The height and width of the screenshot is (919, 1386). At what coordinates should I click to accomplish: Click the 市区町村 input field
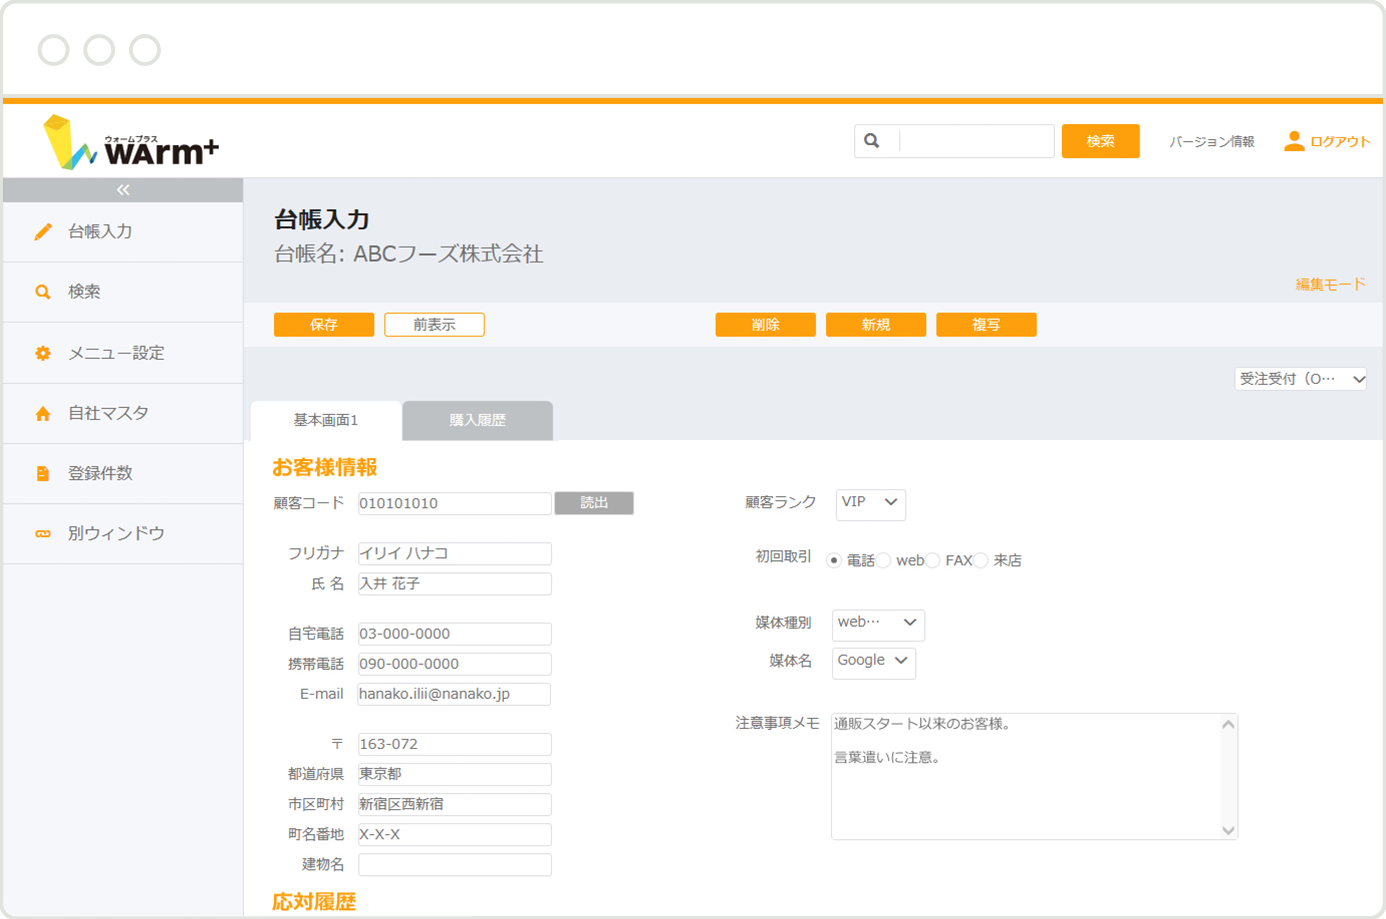tap(454, 804)
